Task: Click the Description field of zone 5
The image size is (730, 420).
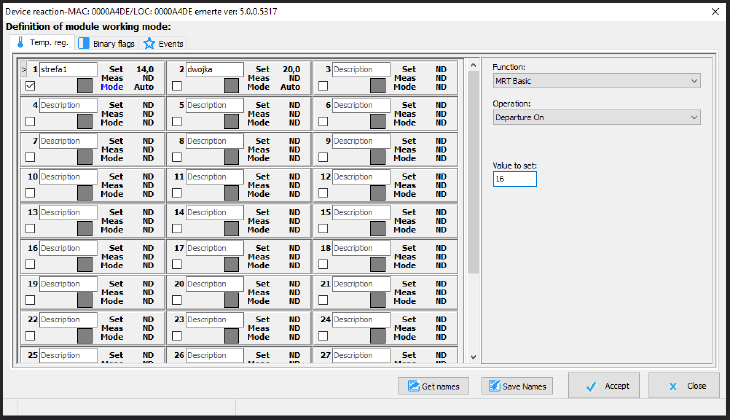Action: [215, 105]
